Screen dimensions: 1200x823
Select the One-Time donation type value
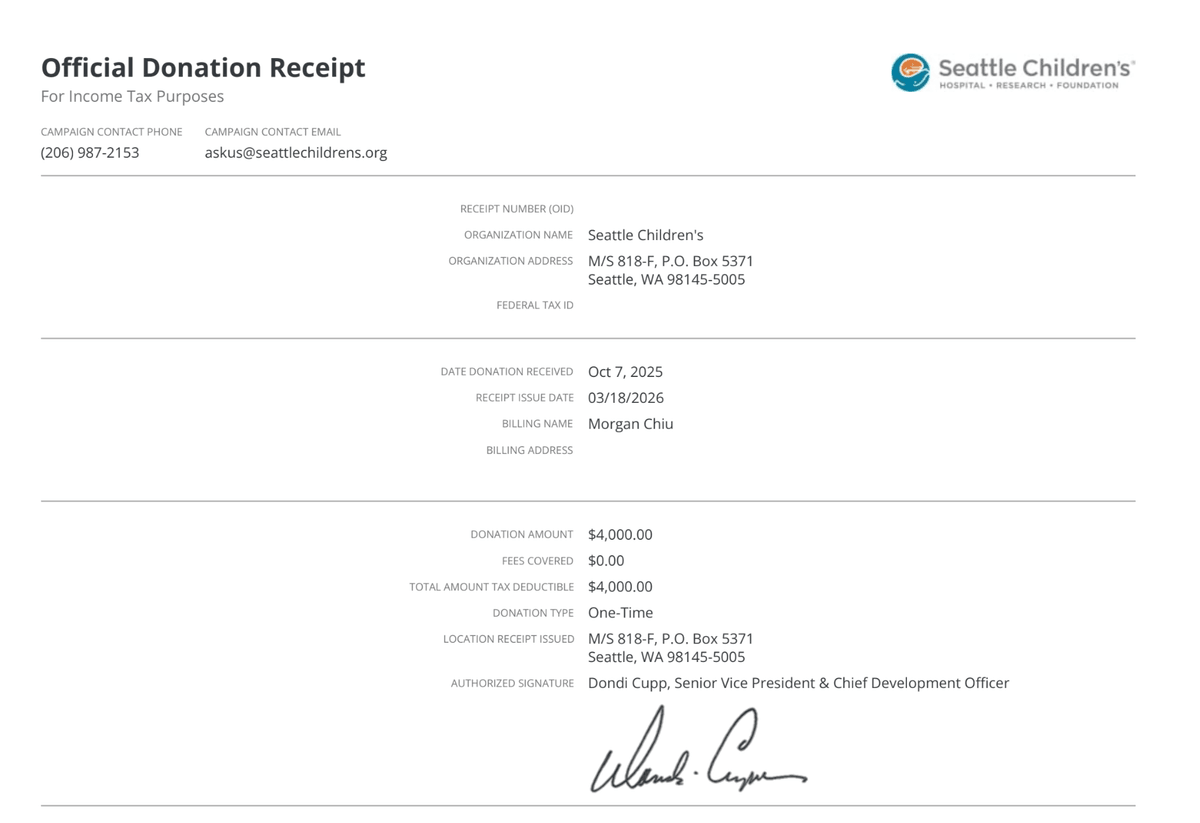(x=620, y=613)
